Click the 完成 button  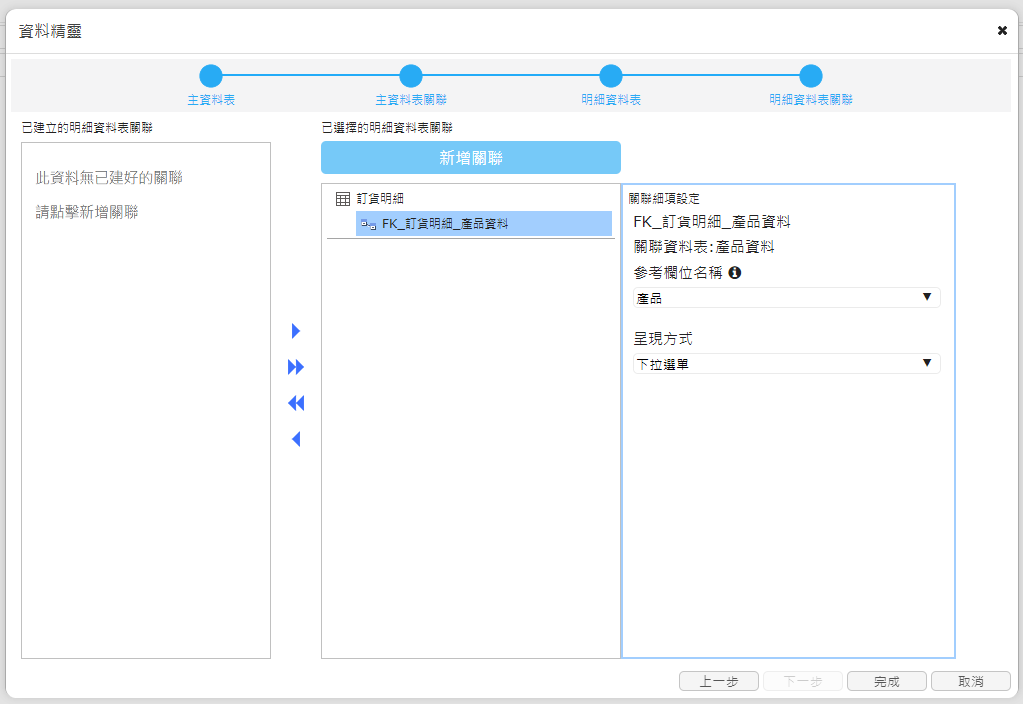(887, 681)
